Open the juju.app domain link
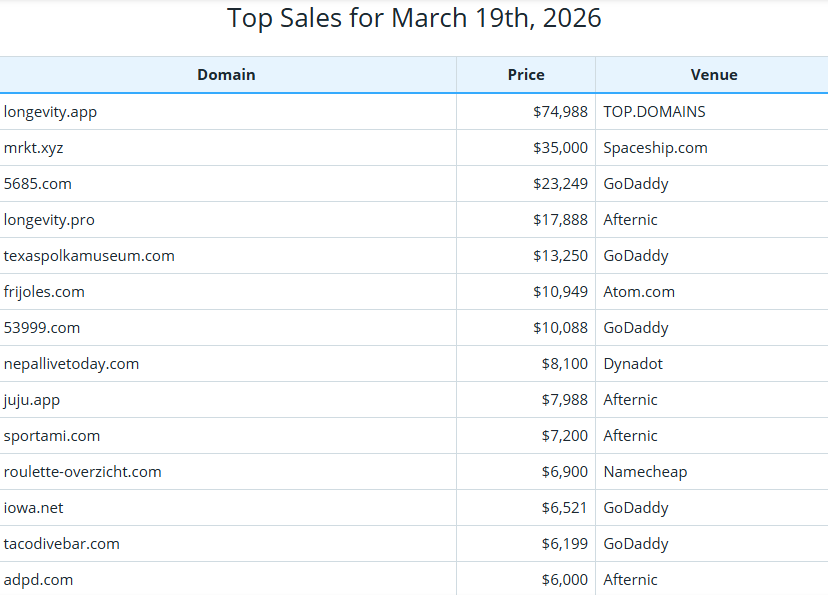The width and height of the screenshot is (828, 595). click(30, 399)
